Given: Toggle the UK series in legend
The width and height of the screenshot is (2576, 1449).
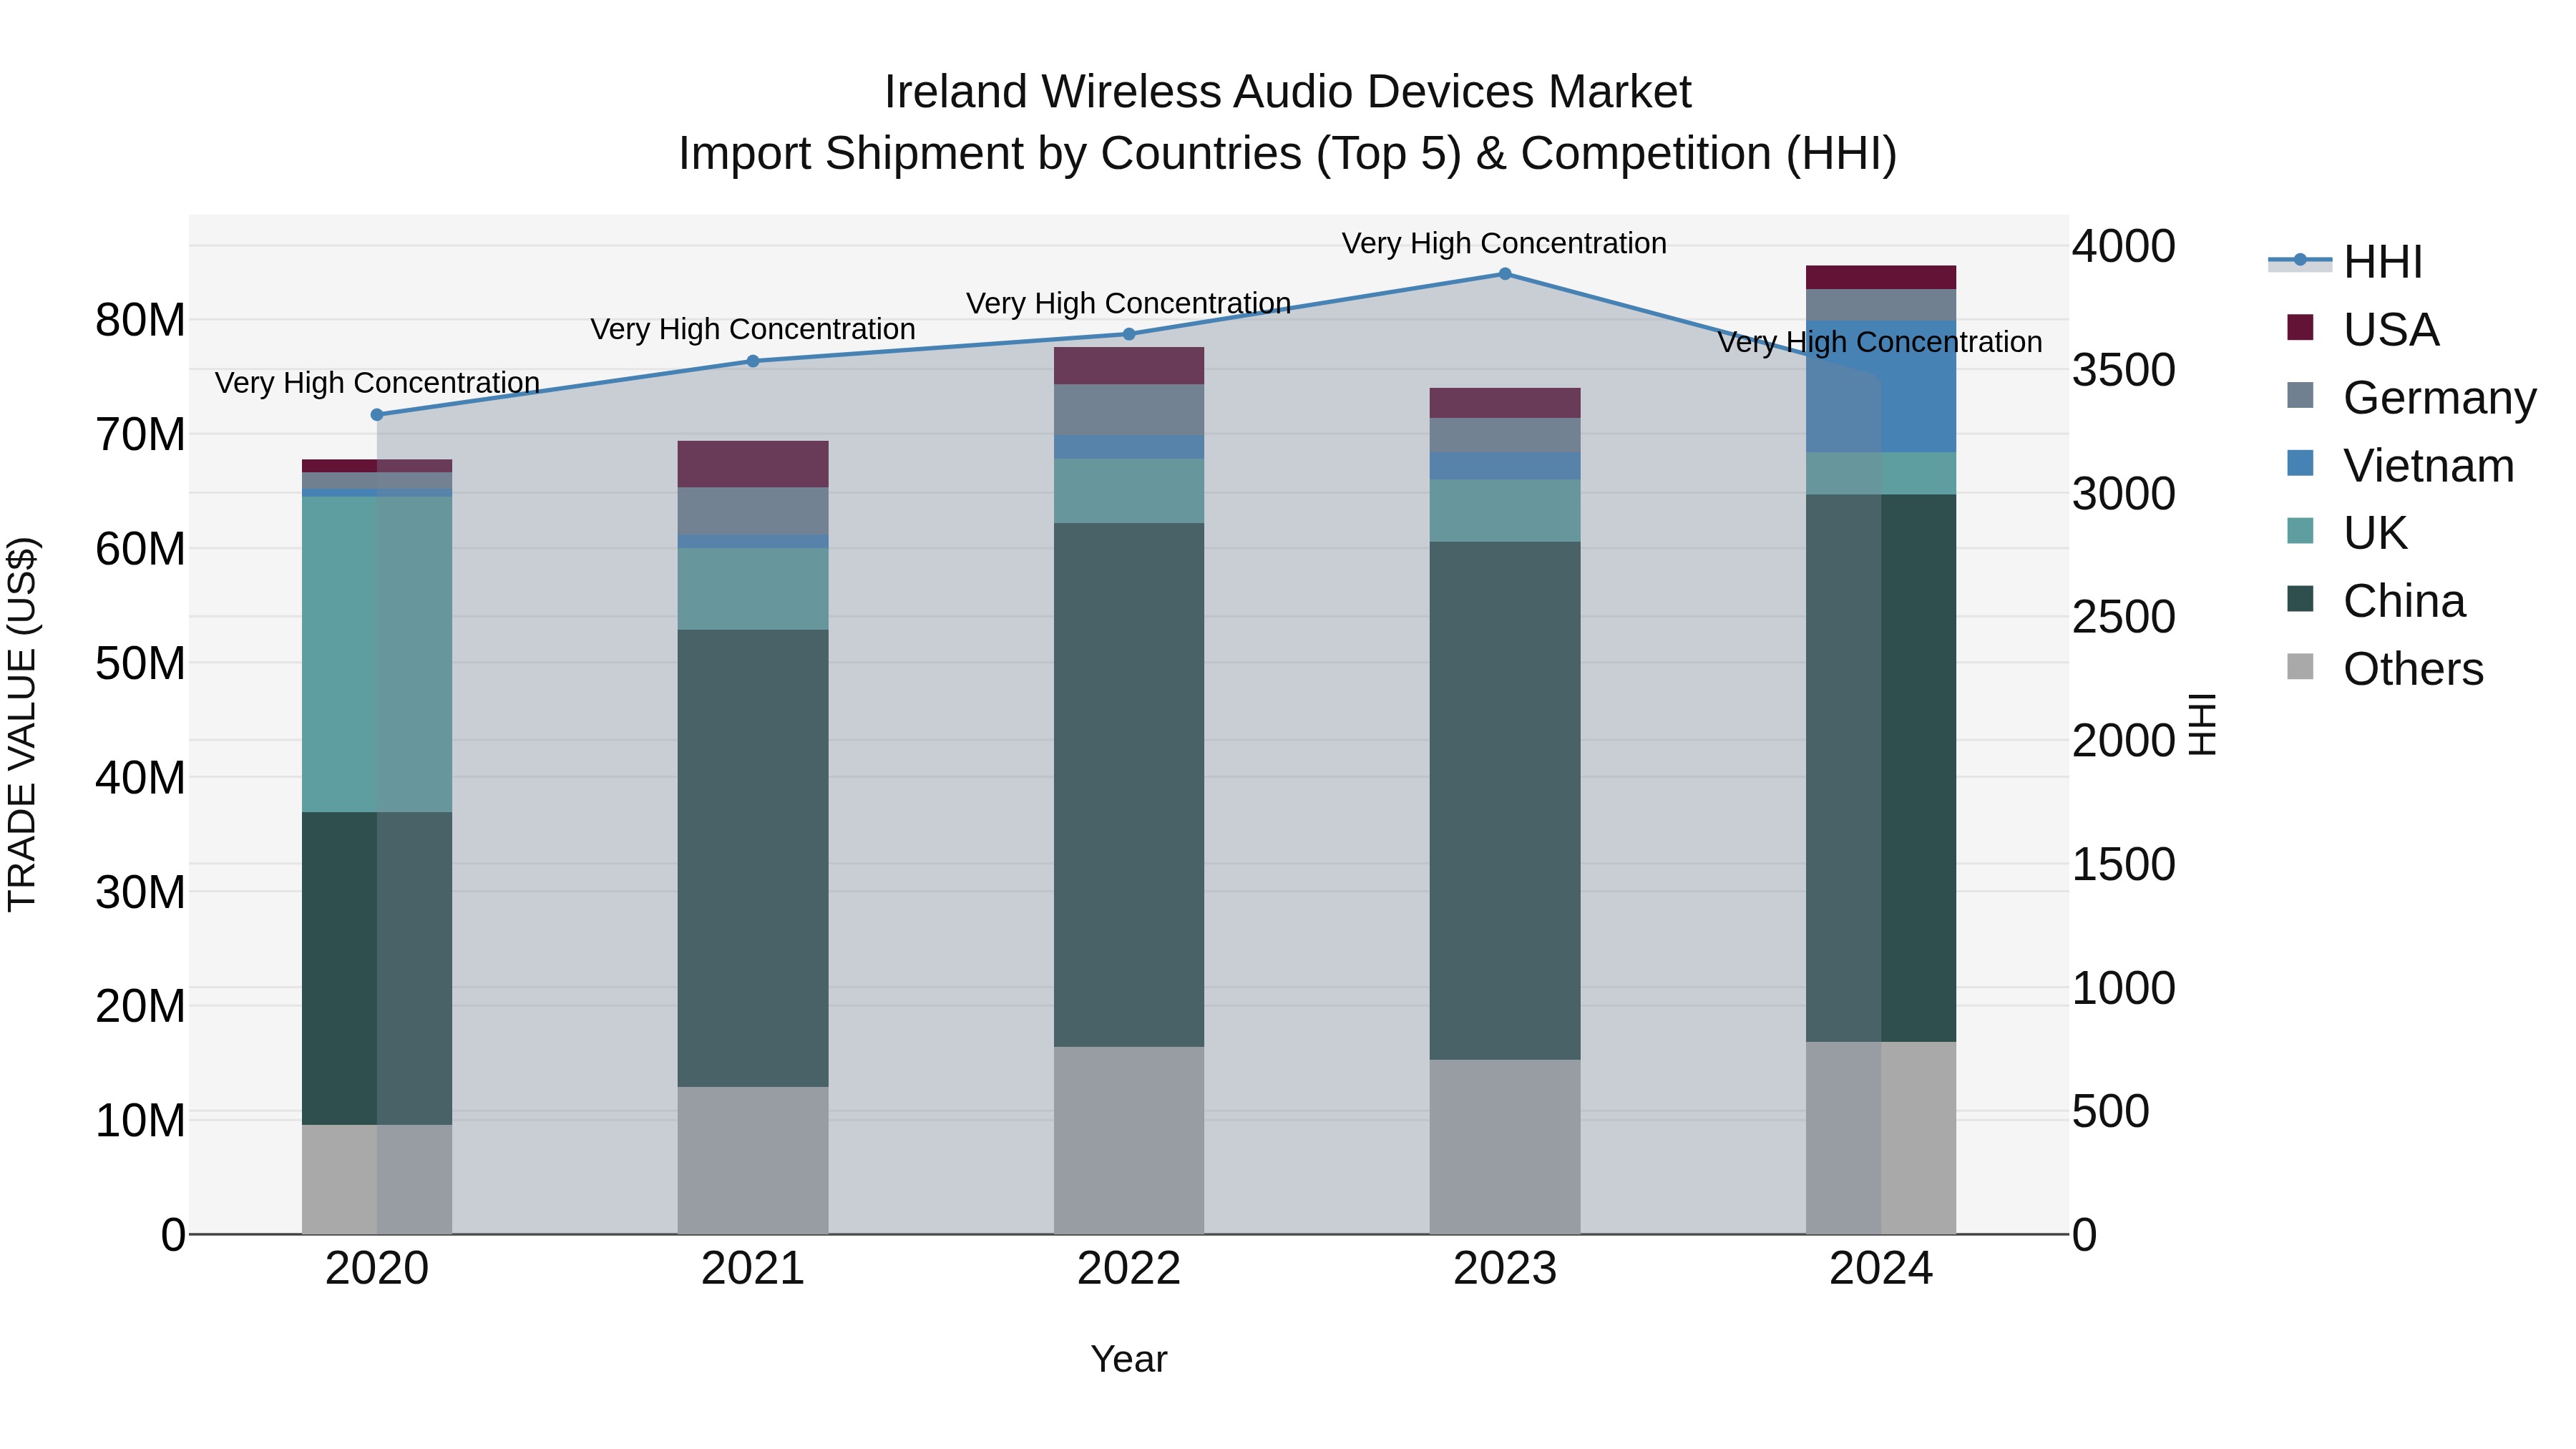Looking at the screenshot, I should (2347, 533).
